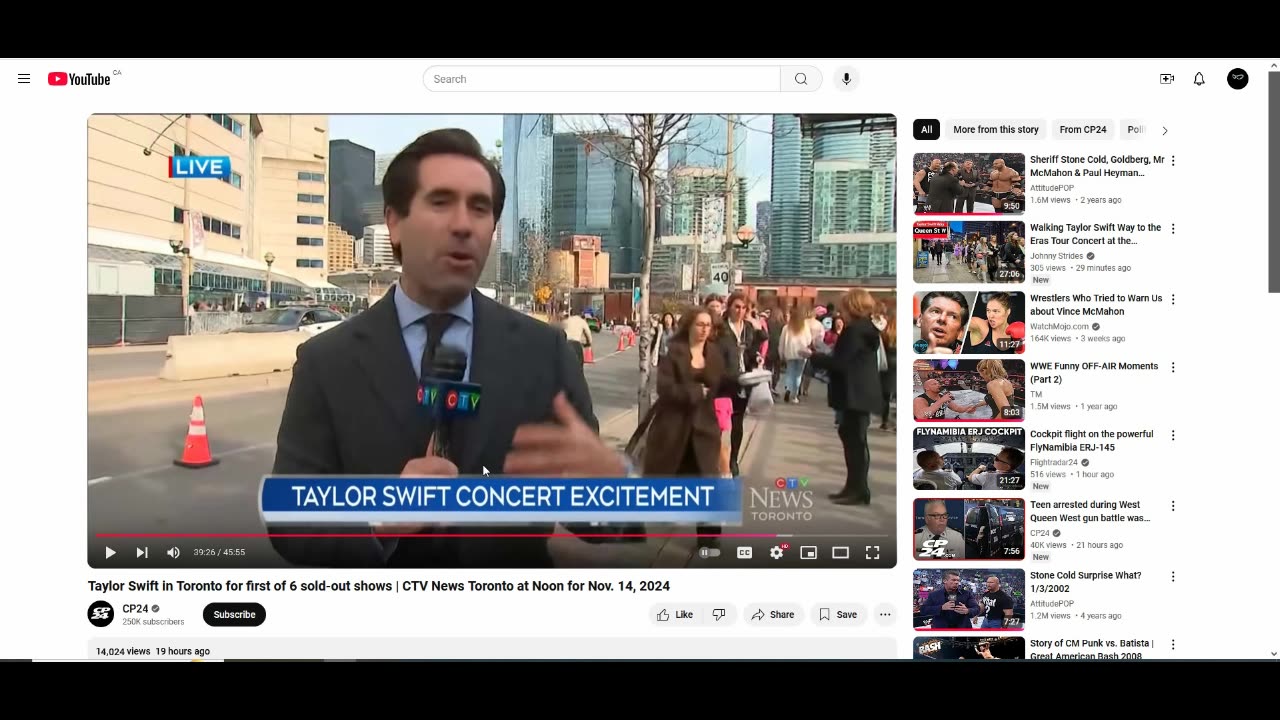Image resolution: width=1280 pixels, height=720 pixels.
Task: Open Sheriff Stone Cold video thumbnail
Action: pos(969,183)
